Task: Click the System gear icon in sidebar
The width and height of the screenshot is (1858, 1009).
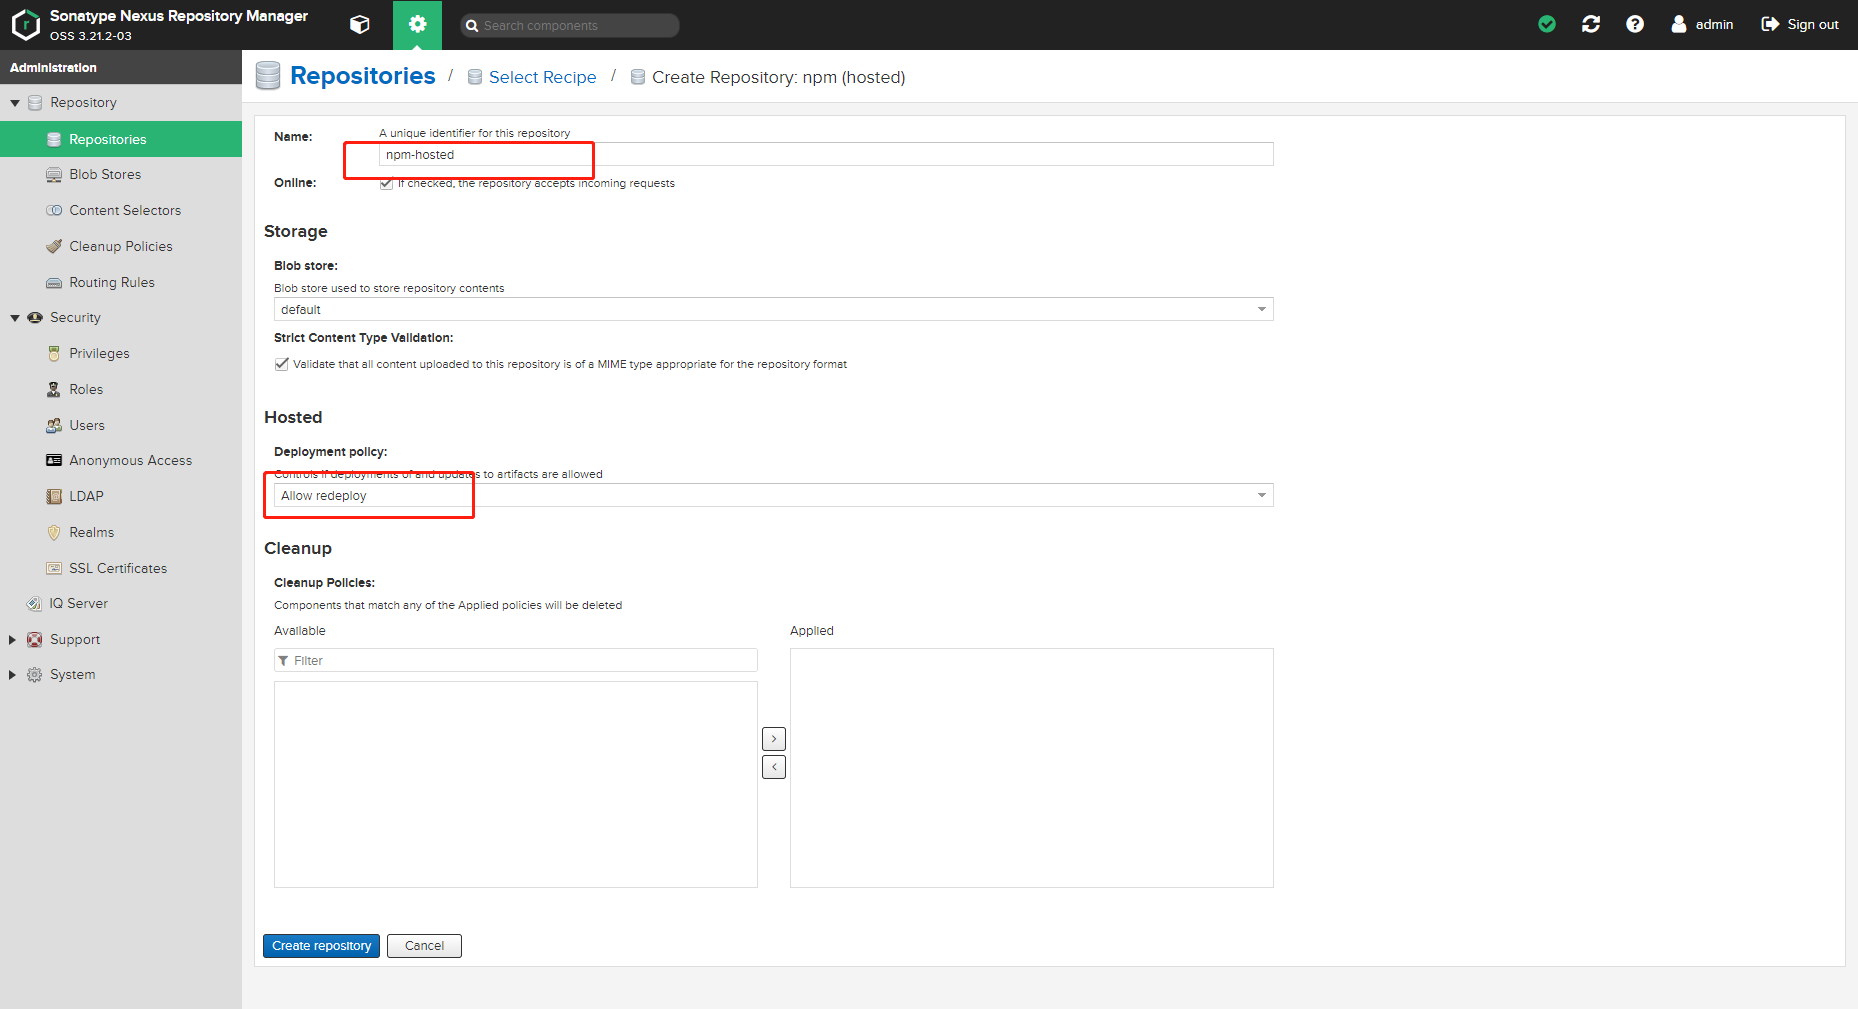Action: (35, 675)
